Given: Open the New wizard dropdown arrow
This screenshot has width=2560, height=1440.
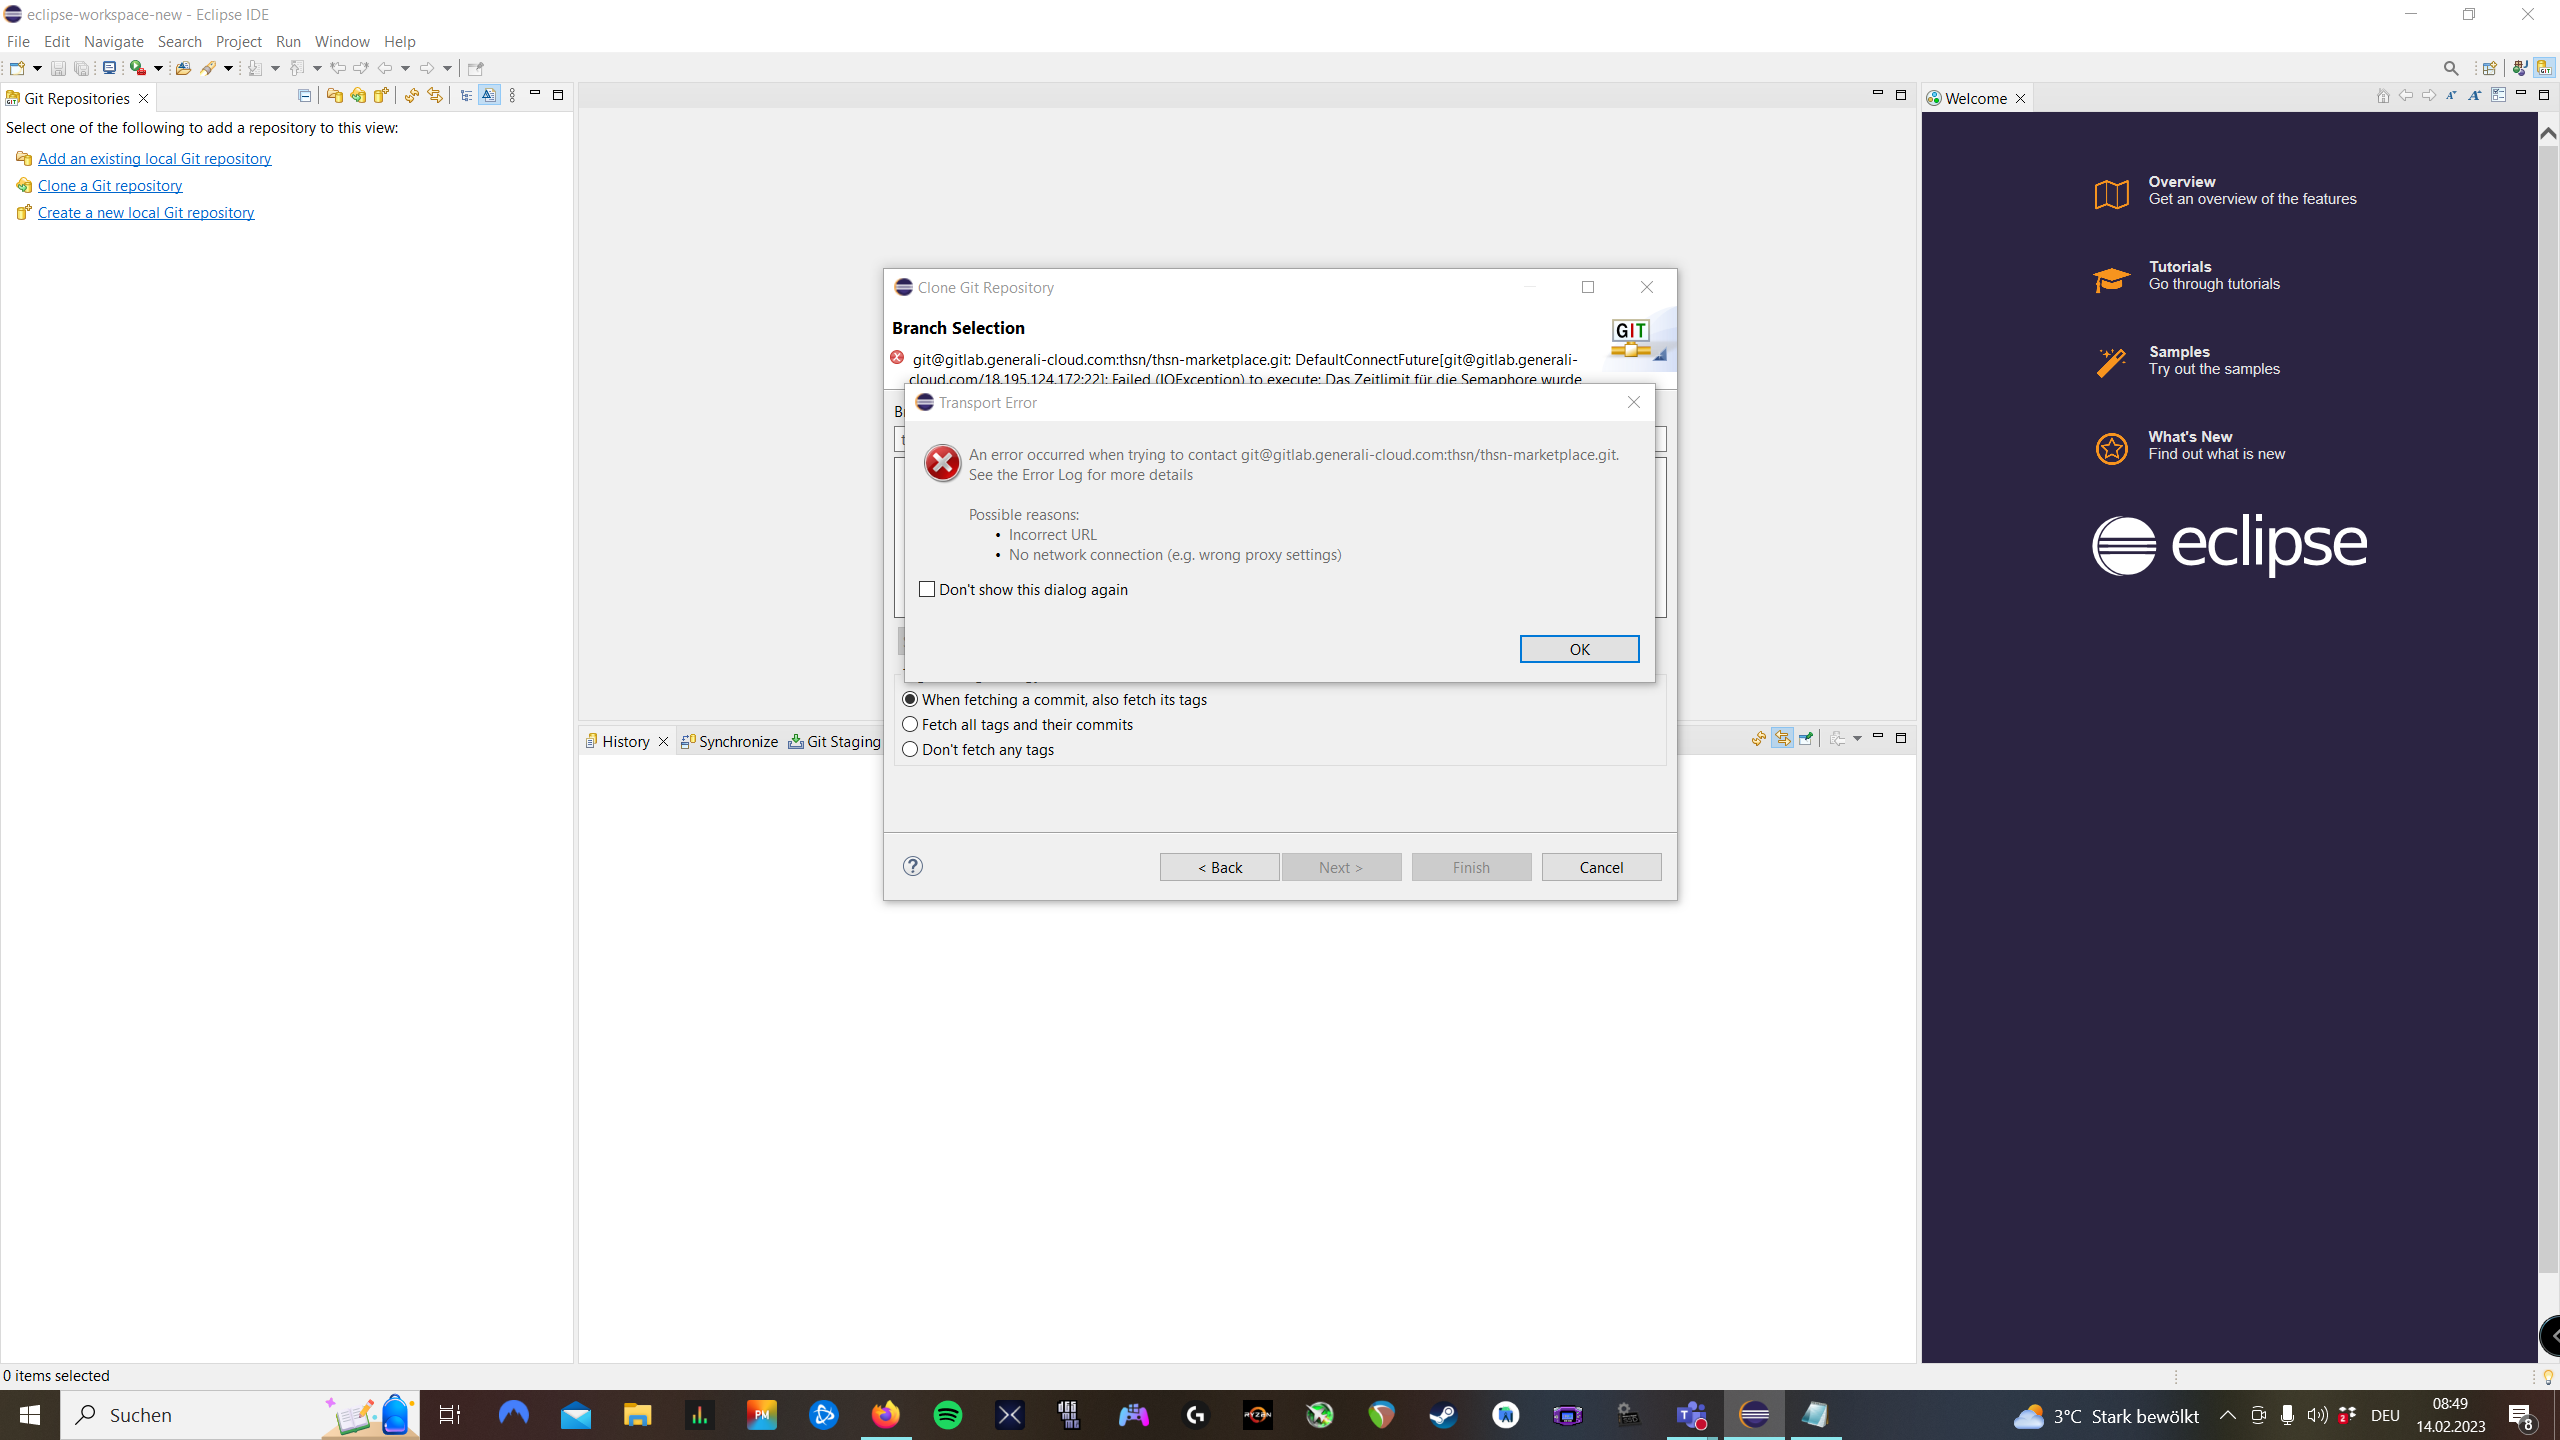Looking at the screenshot, I should [37, 68].
